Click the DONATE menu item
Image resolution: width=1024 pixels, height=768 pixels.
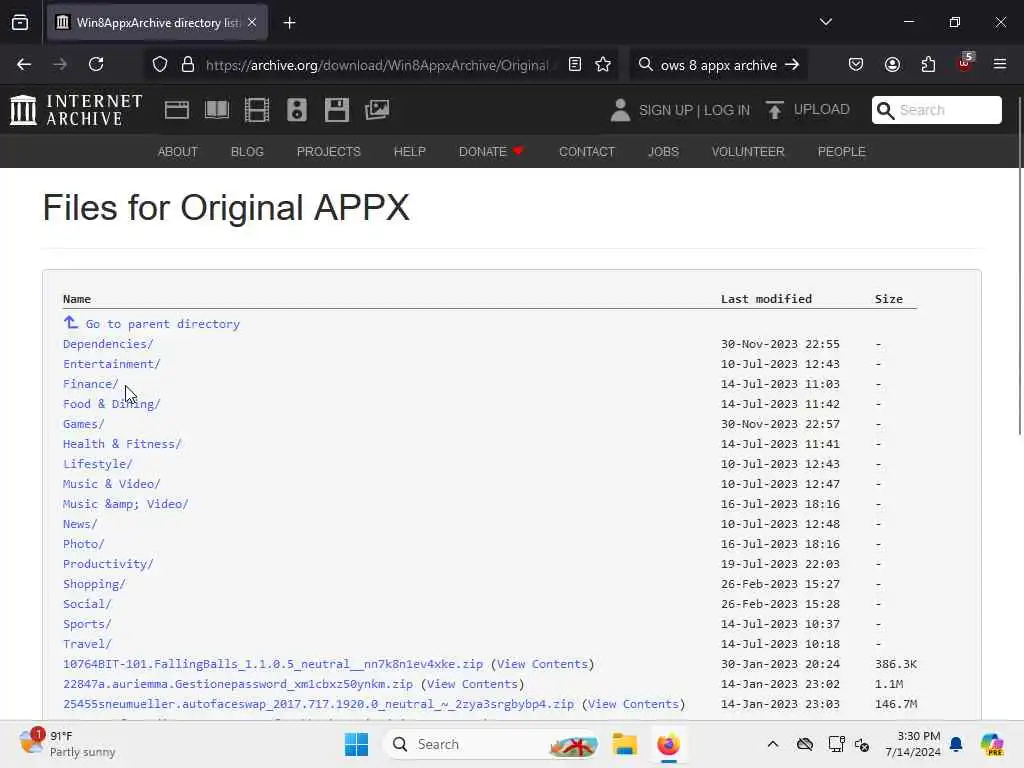pyautogui.click(x=491, y=152)
